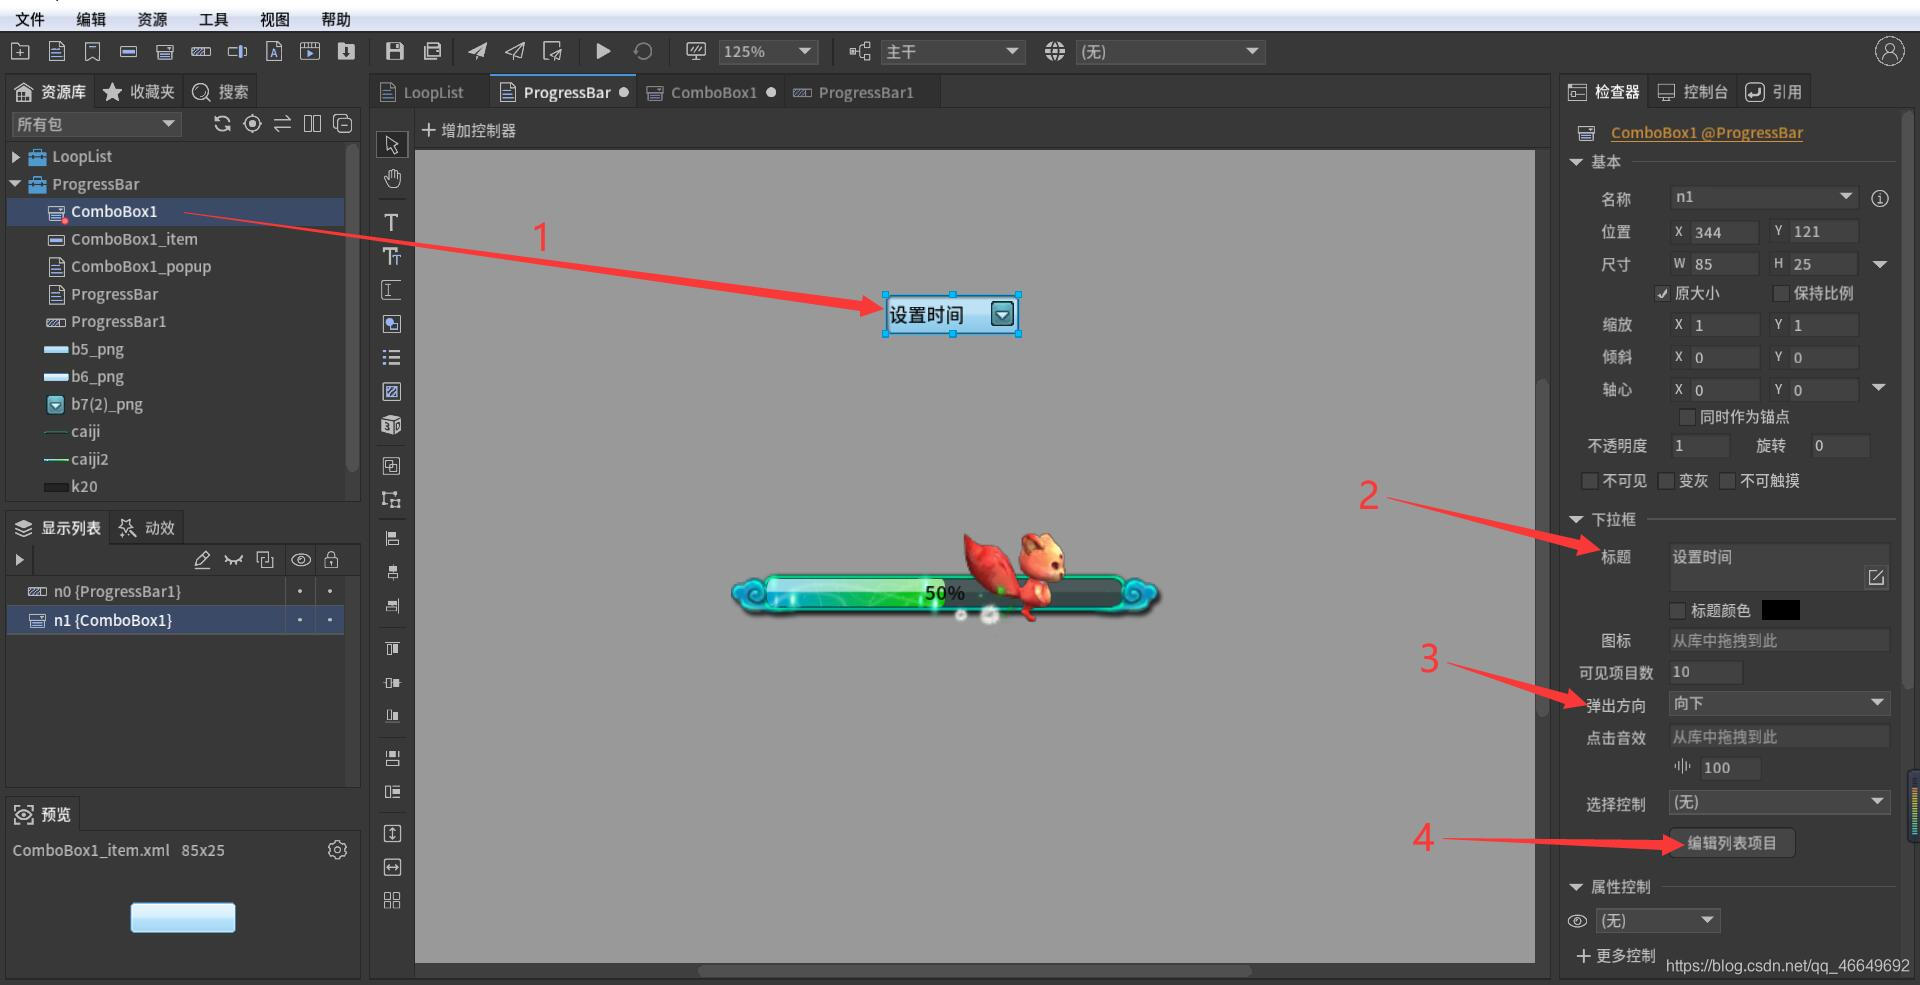Click the pencil edit icon in display list

pyautogui.click(x=202, y=560)
